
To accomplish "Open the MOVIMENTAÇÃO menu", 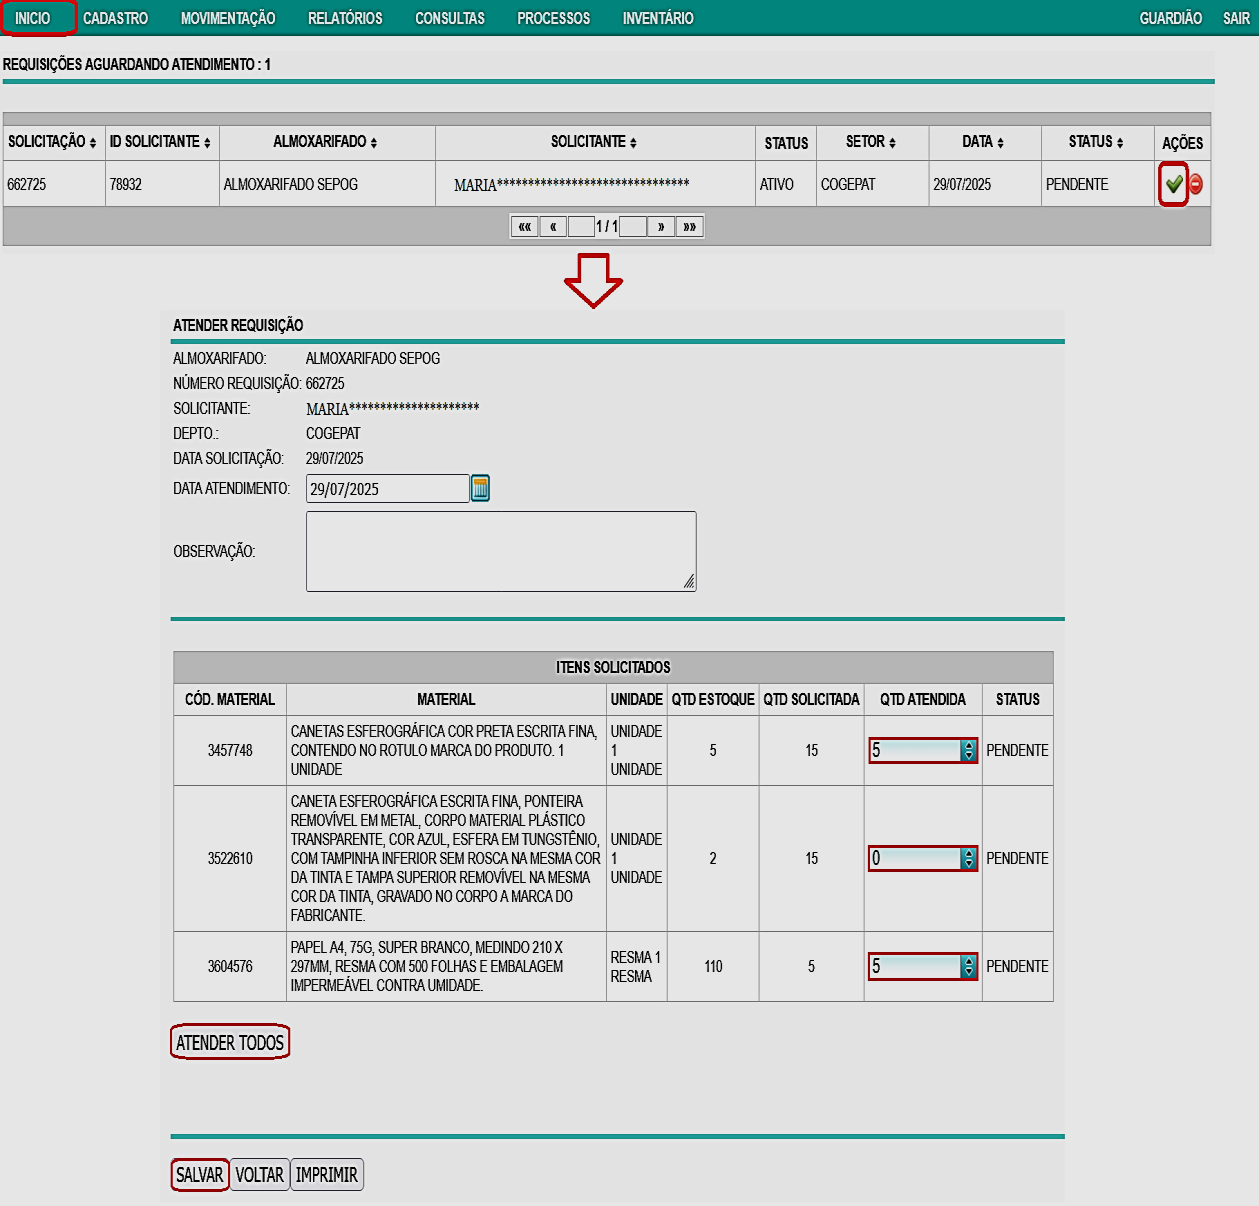I will point(228,18).
